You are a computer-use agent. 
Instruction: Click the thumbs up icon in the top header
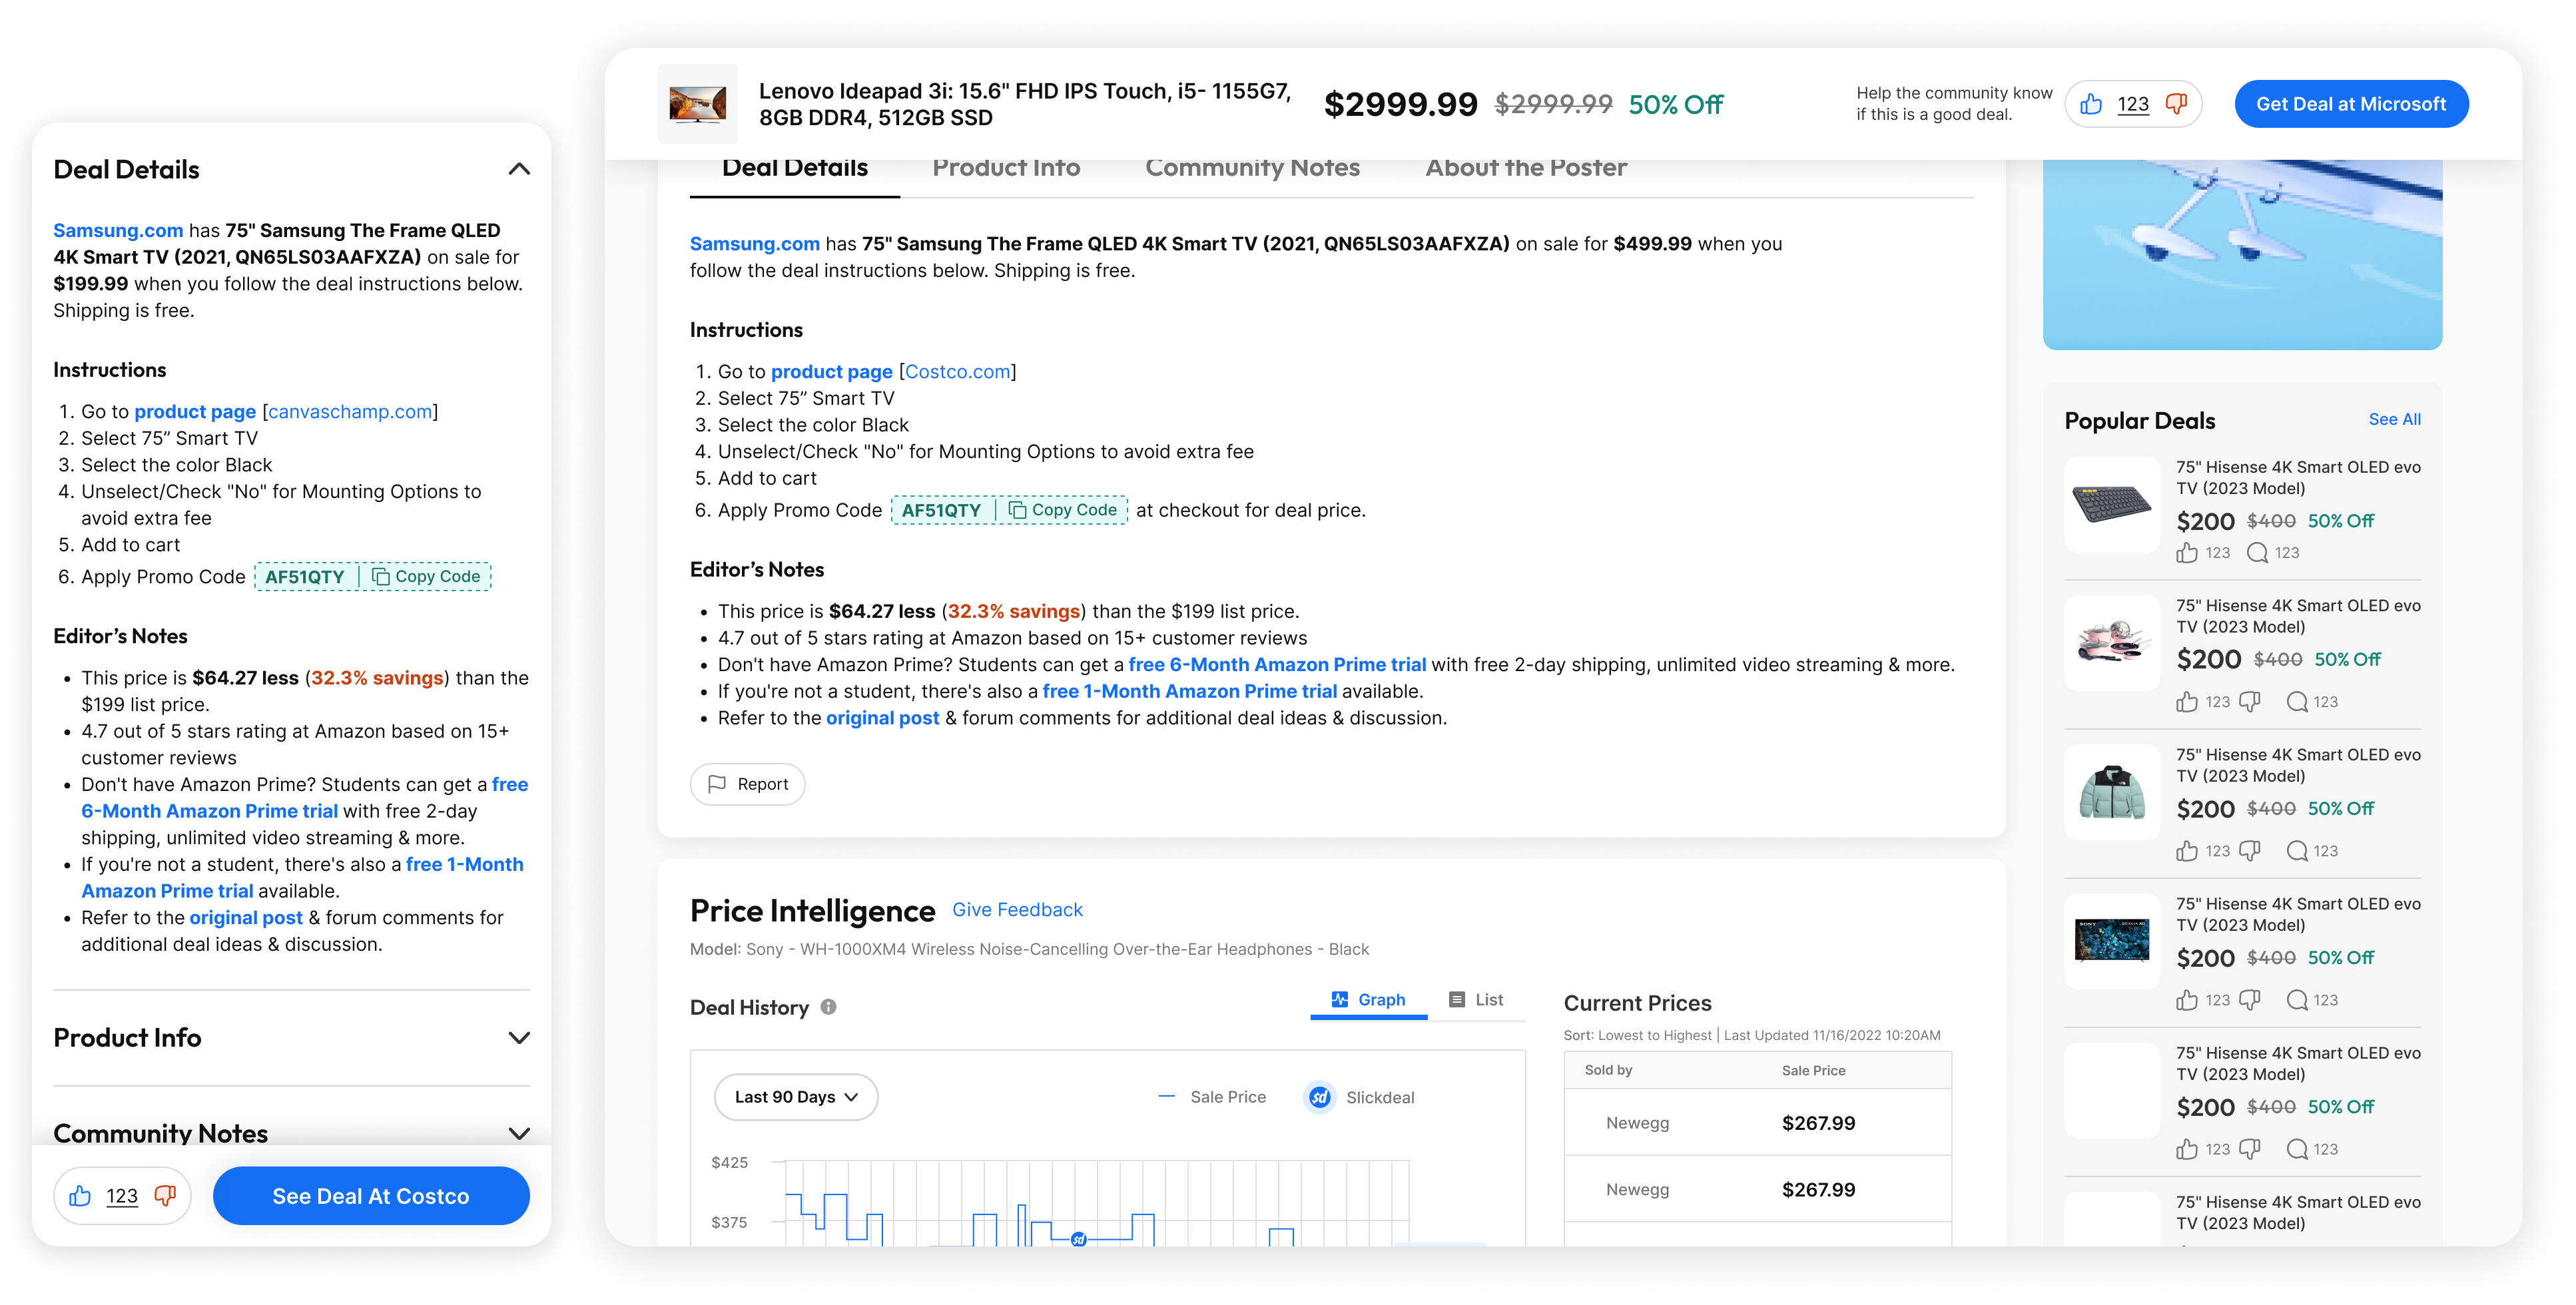[x=2091, y=104]
